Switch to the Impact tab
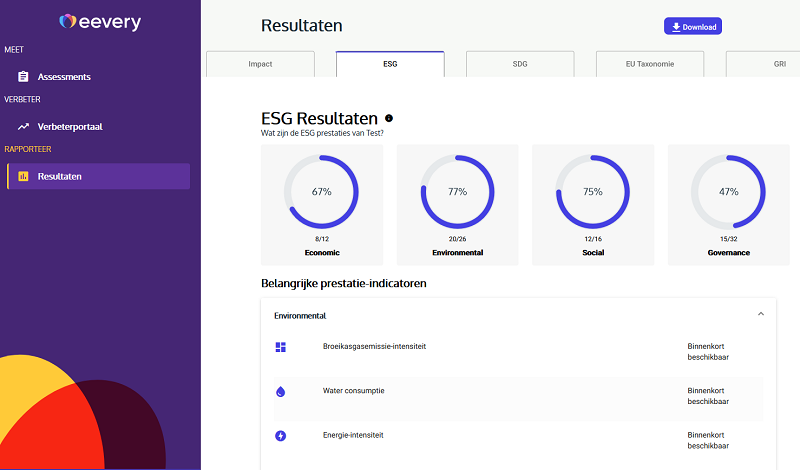800x470 pixels. [260, 64]
